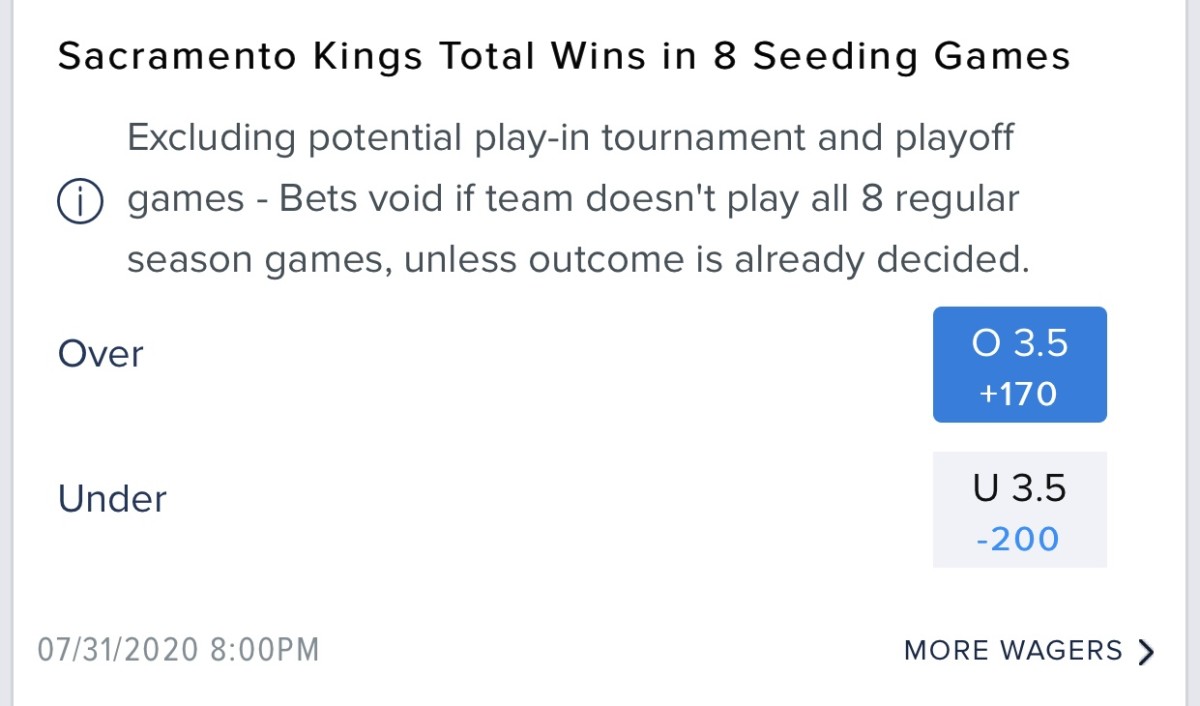Click the Over row label
This screenshot has width=1200, height=706.
tap(101, 354)
